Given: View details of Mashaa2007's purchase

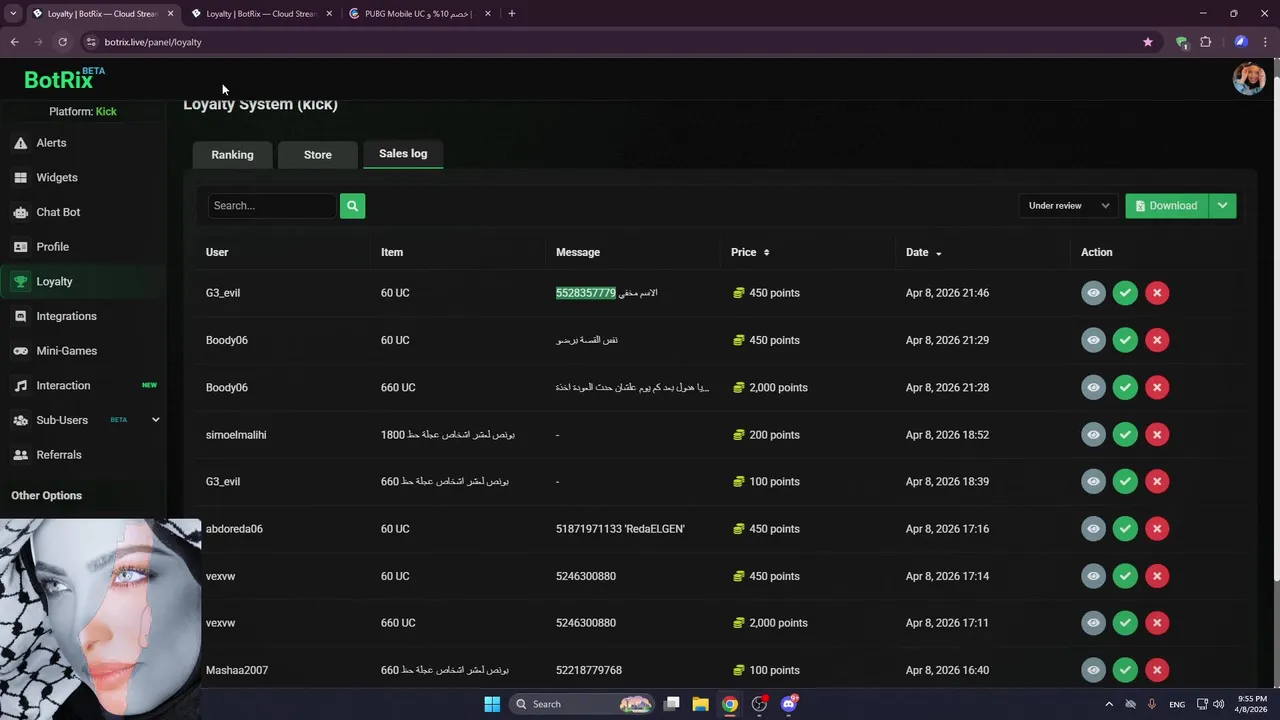Looking at the screenshot, I should [x=1093, y=670].
